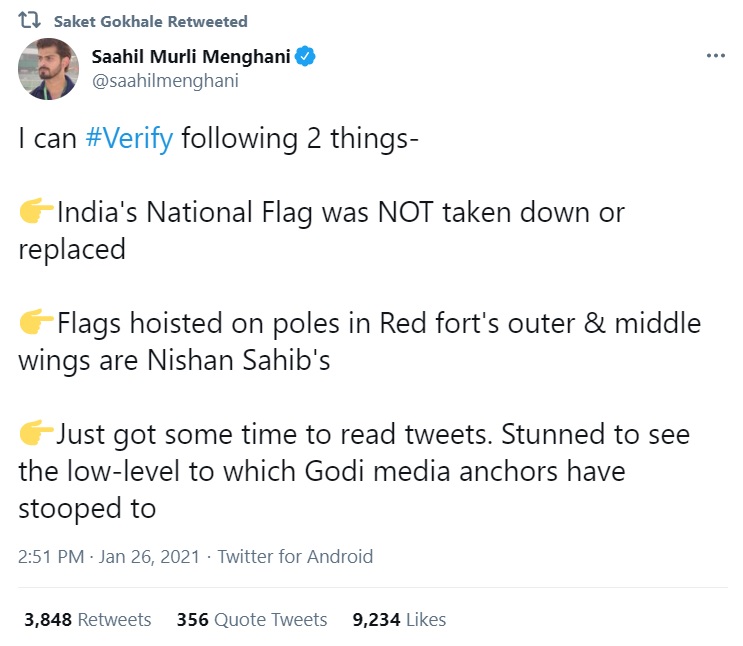View the 9,234 Likes list
This screenshot has height=646, width=743.
[399, 620]
